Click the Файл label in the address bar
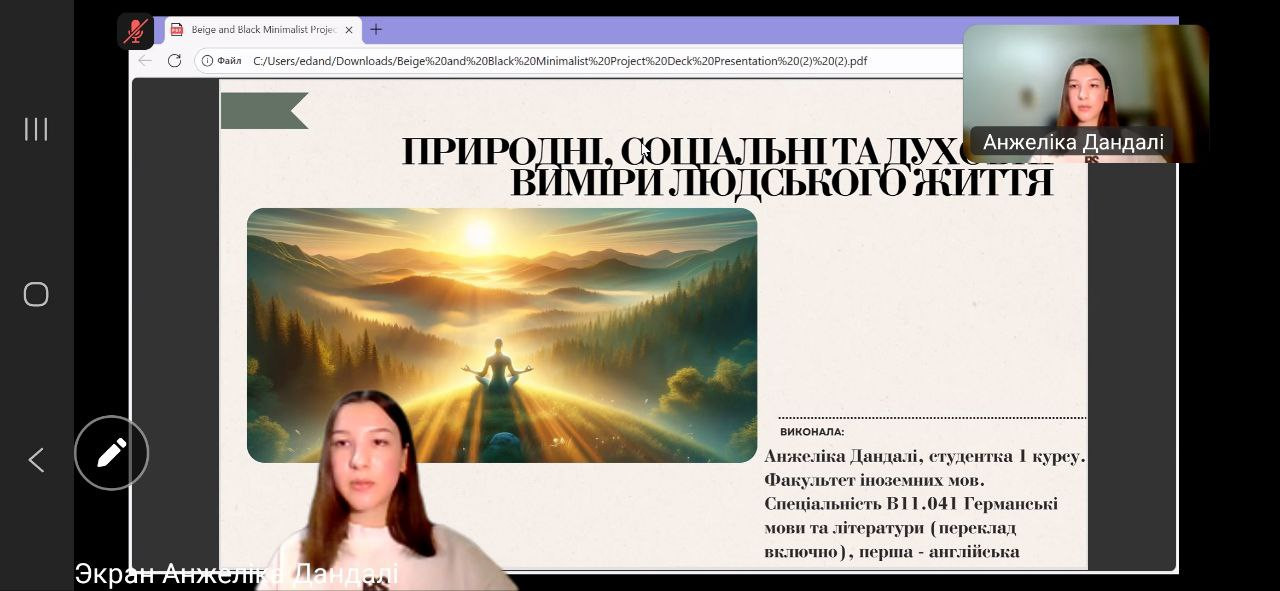Image resolution: width=1280 pixels, height=591 pixels. coord(230,61)
